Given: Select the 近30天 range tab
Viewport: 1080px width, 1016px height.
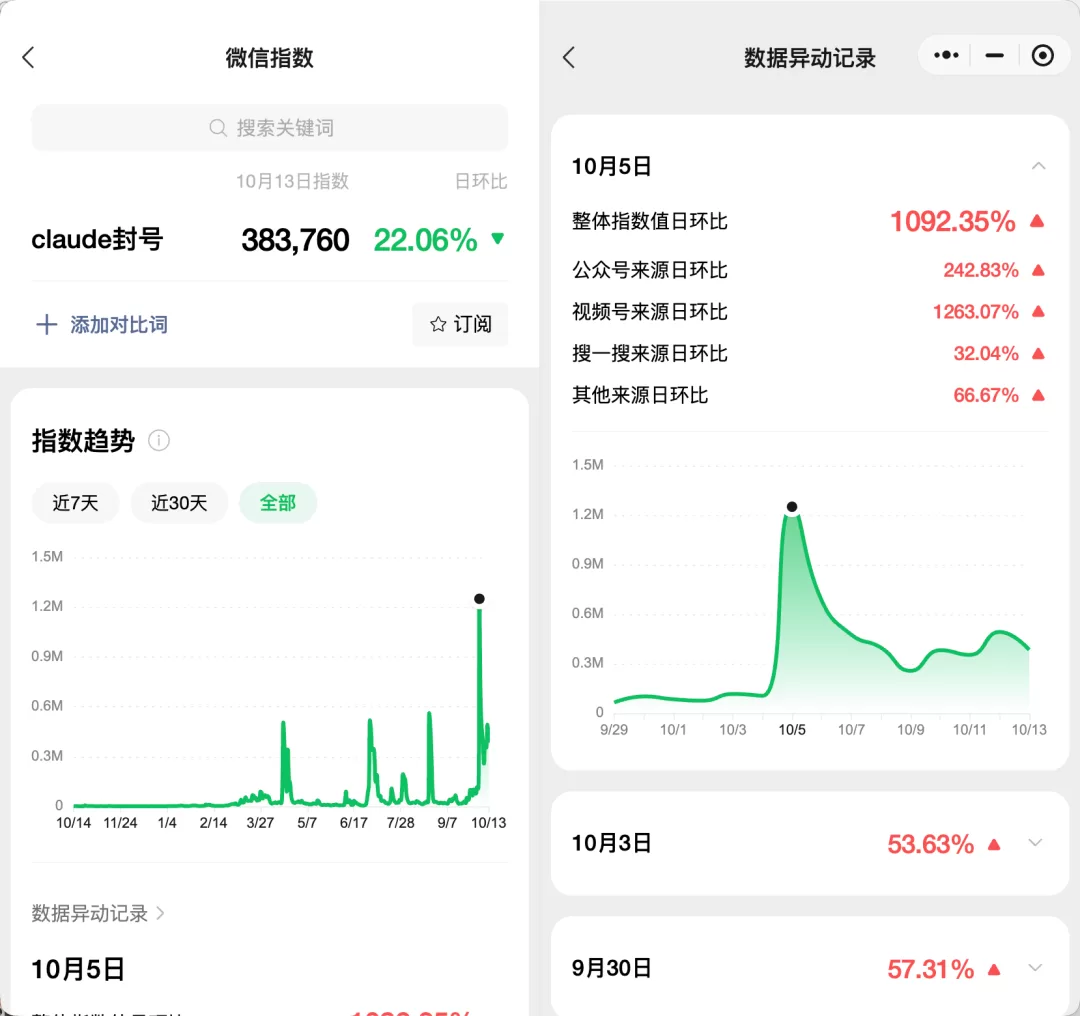Looking at the screenshot, I should pos(179,504).
